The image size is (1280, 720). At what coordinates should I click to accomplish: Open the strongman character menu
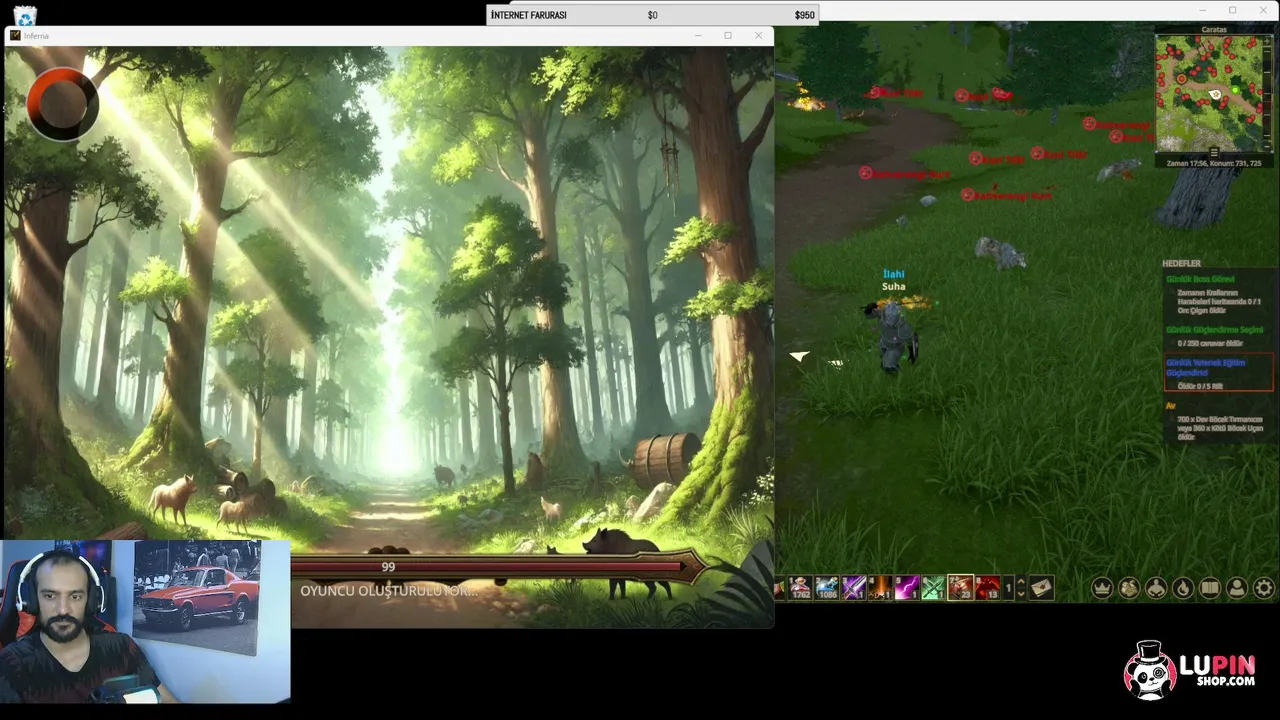(x=1156, y=588)
